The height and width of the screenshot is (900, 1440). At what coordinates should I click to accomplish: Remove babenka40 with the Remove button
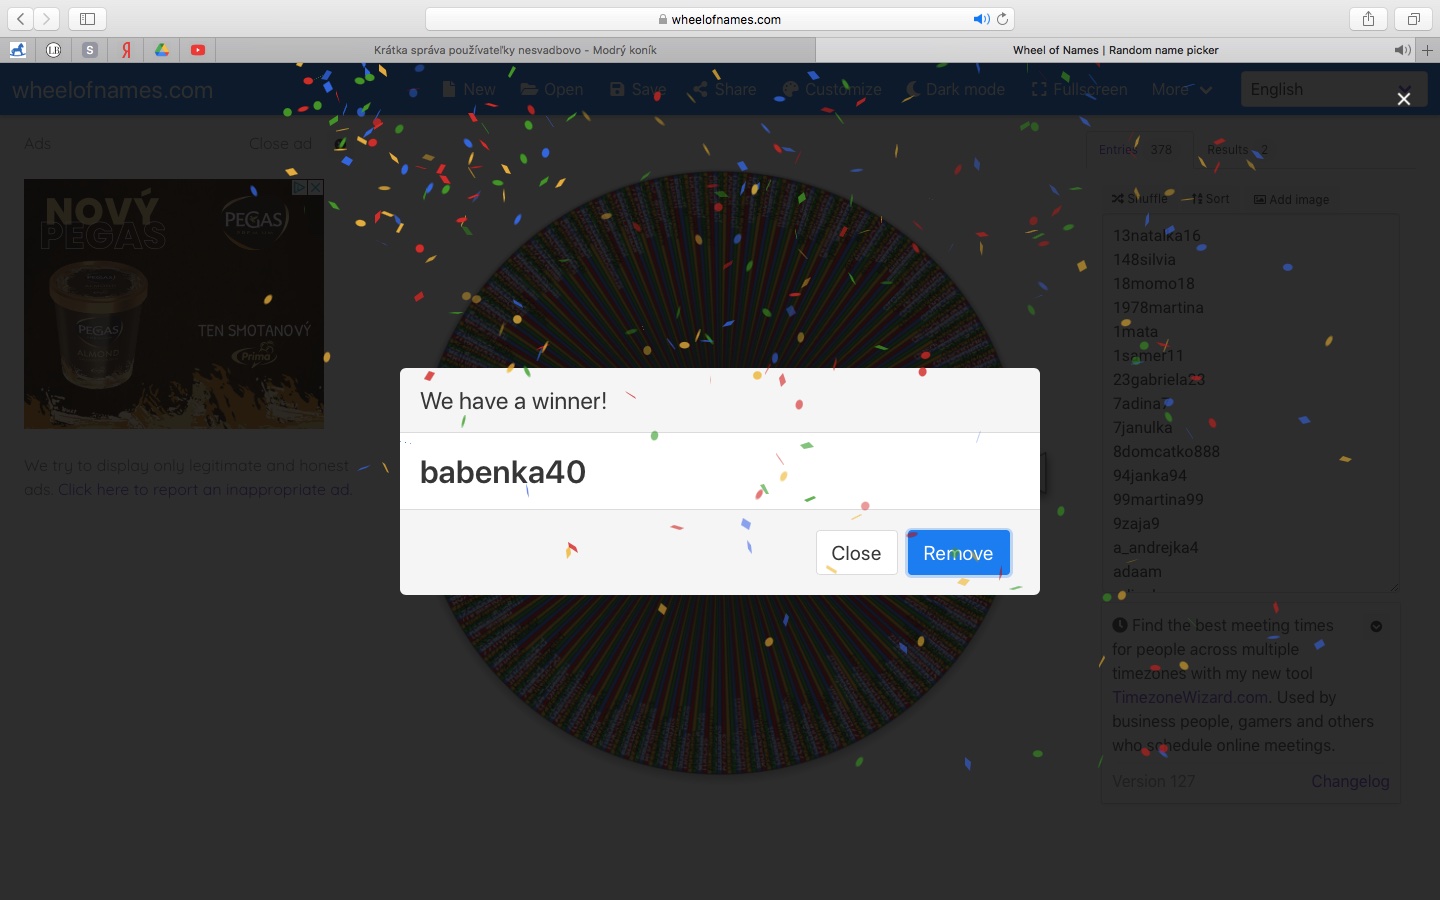(958, 553)
